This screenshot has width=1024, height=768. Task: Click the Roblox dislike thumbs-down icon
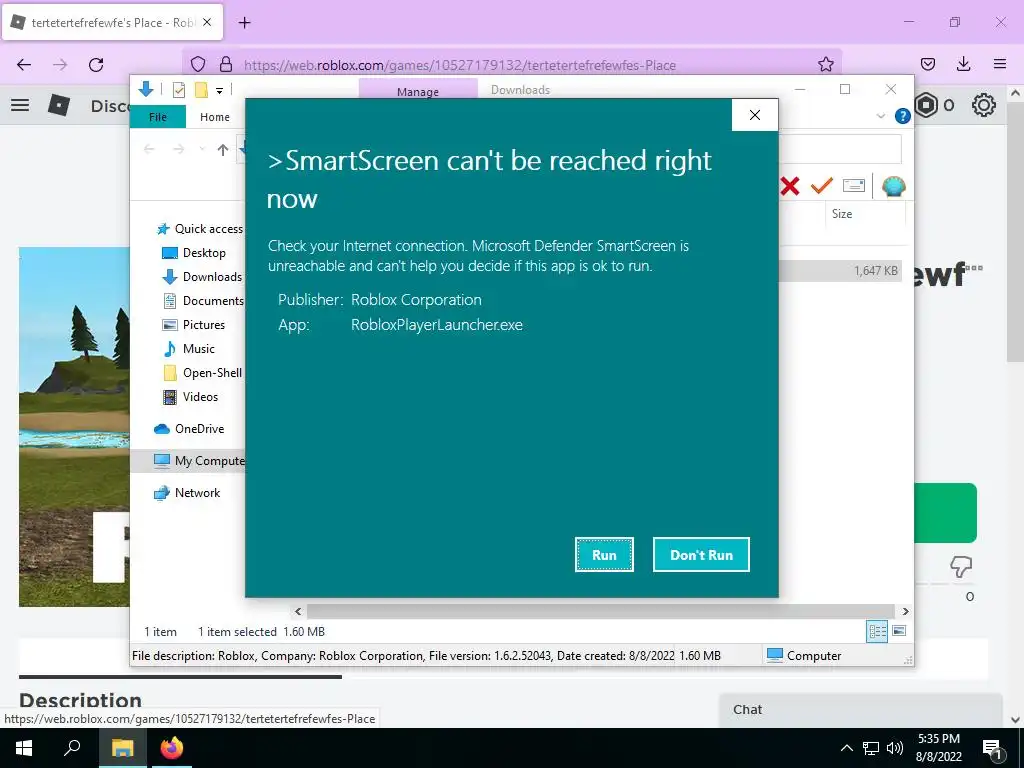[x=961, y=566]
